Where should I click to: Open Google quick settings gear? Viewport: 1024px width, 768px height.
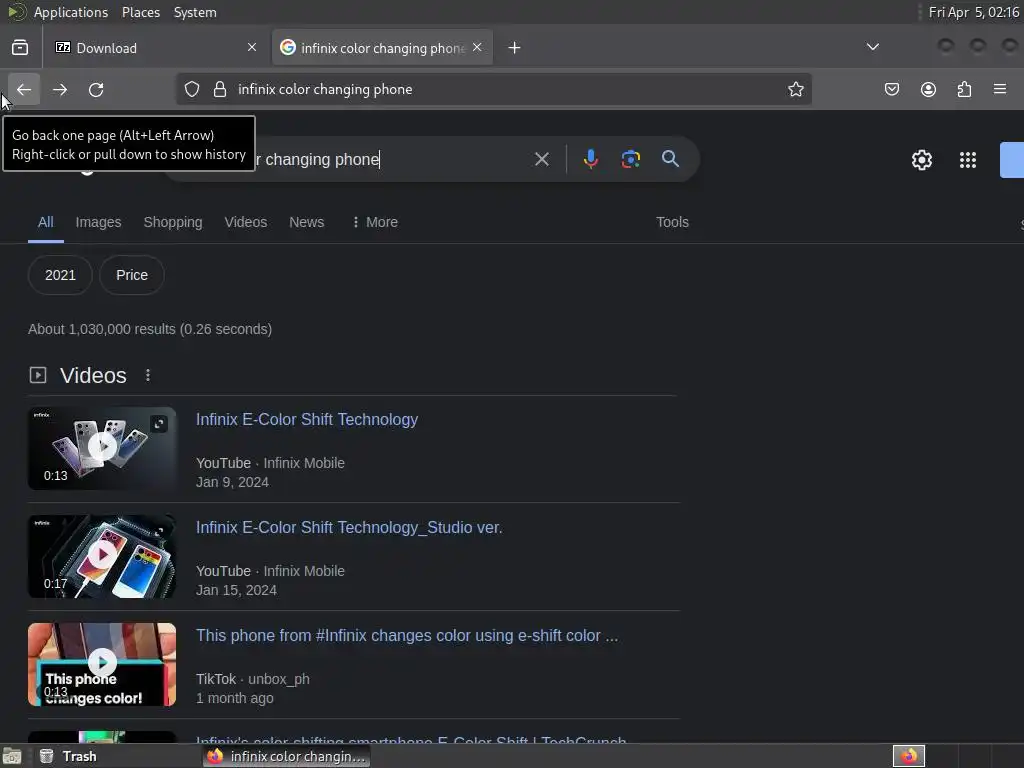click(x=922, y=160)
